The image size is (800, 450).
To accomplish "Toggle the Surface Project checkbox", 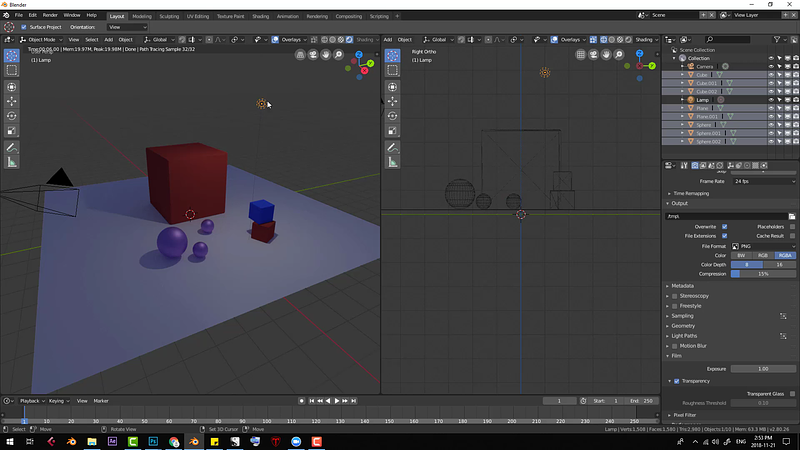I will tap(23, 27).
